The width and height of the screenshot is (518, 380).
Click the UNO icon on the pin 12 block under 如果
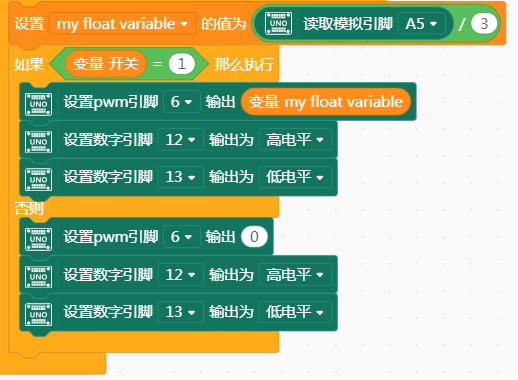(x=39, y=142)
